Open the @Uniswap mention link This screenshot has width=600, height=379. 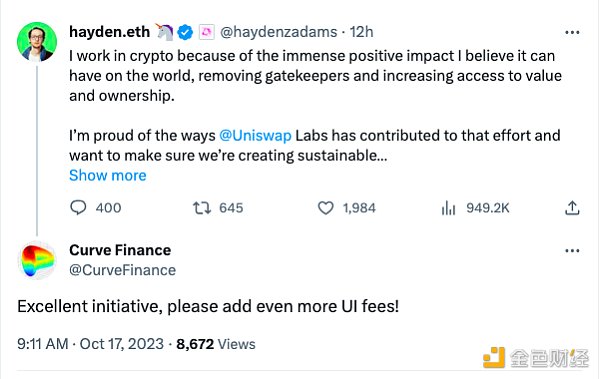(255, 136)
